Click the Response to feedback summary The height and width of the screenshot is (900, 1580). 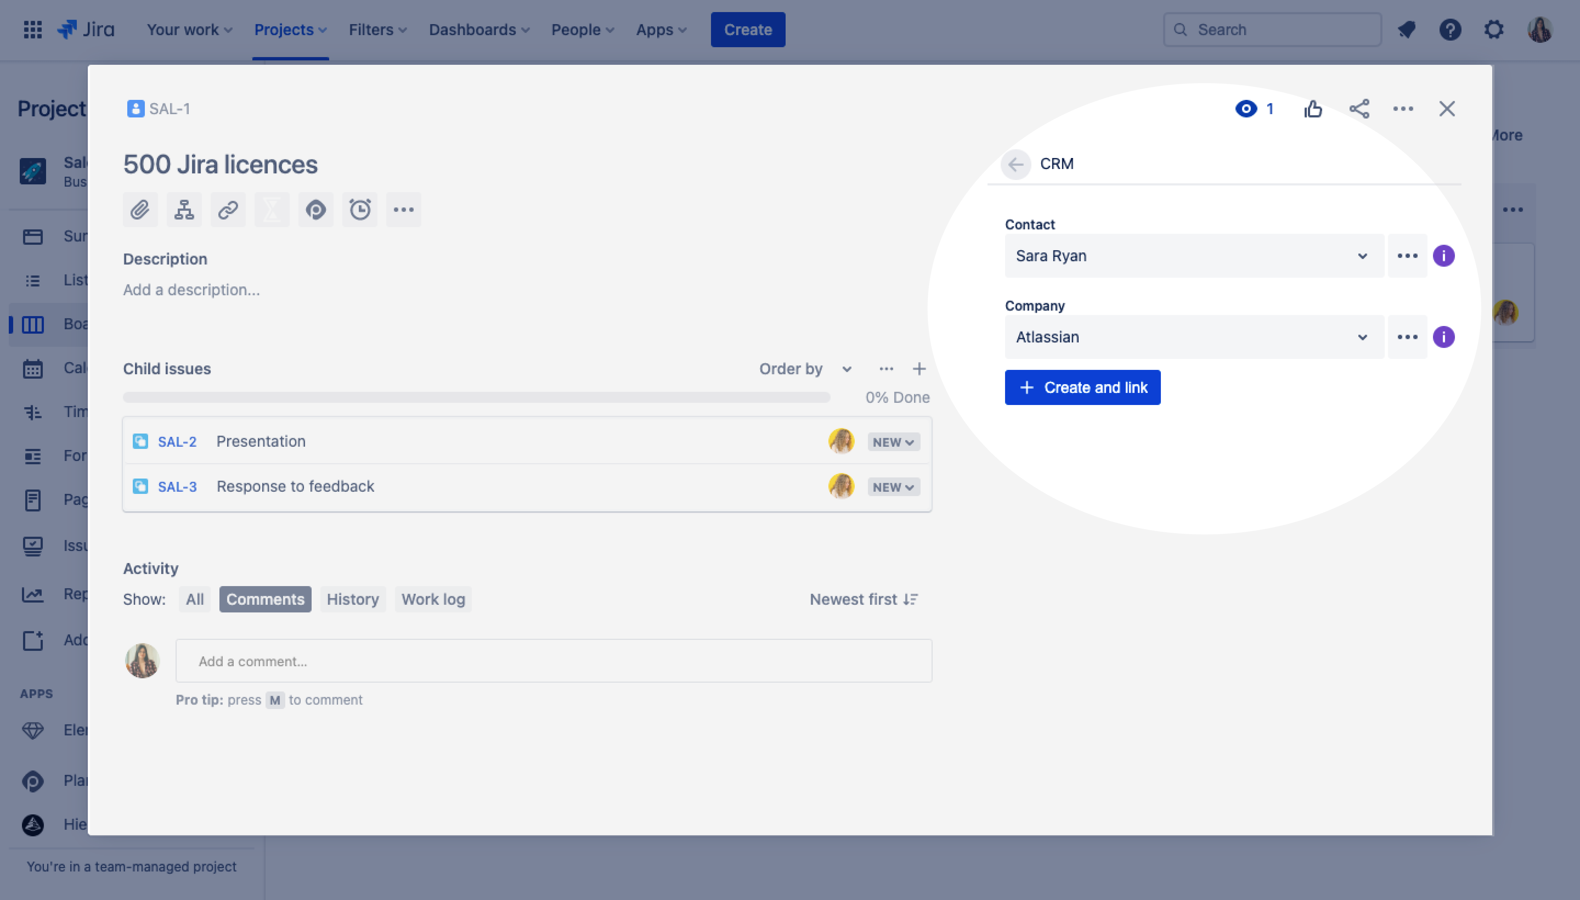[295, 486]
